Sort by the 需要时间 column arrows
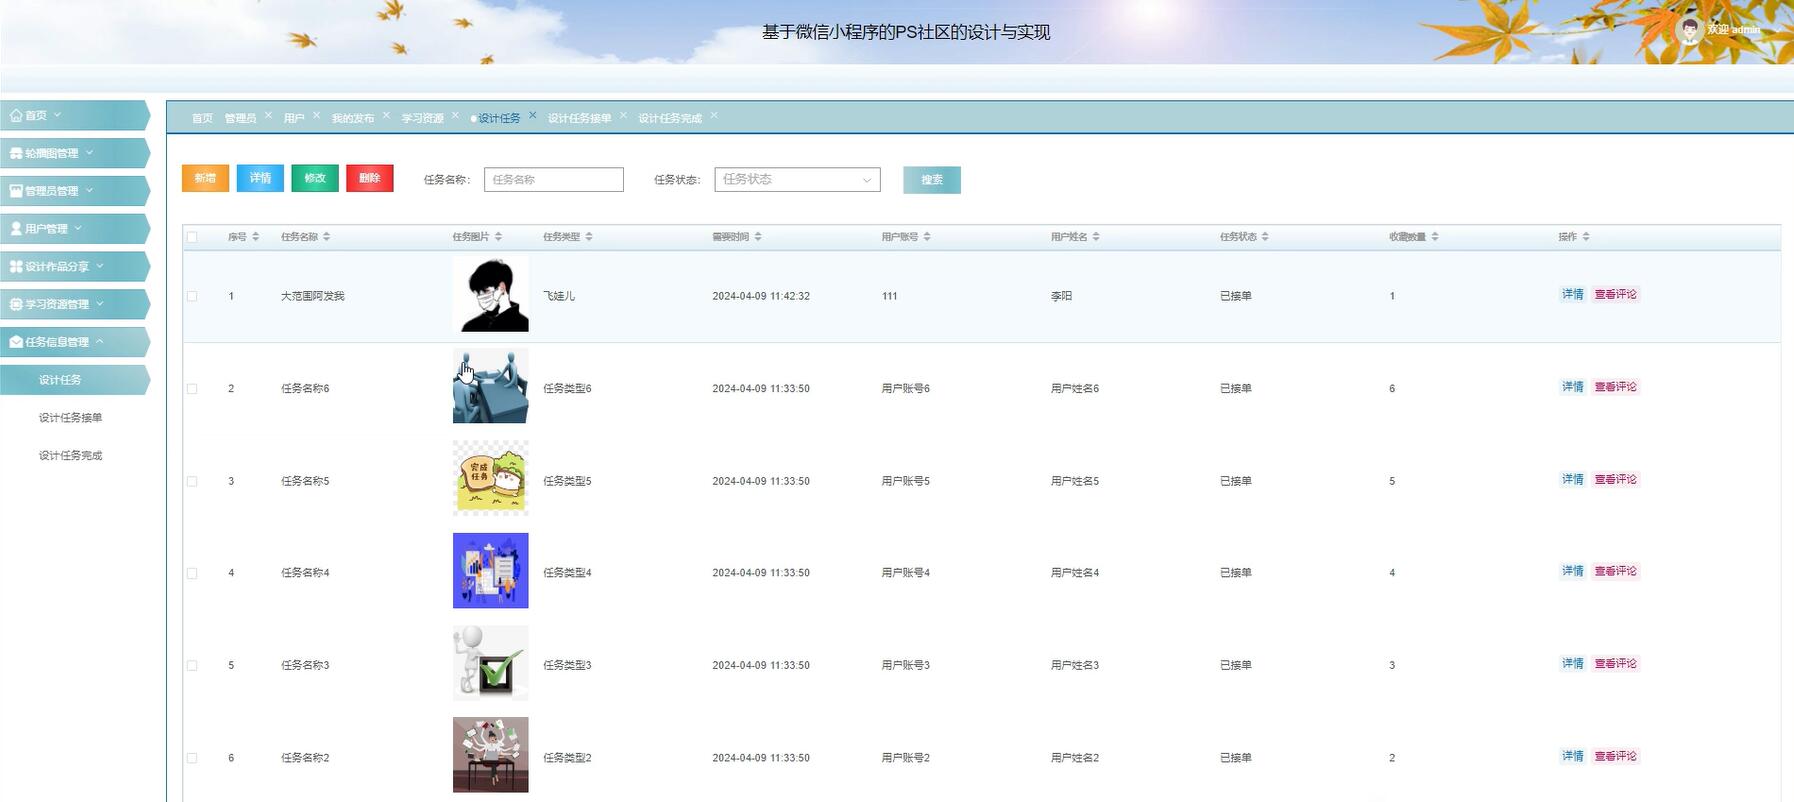 (758, 237)
